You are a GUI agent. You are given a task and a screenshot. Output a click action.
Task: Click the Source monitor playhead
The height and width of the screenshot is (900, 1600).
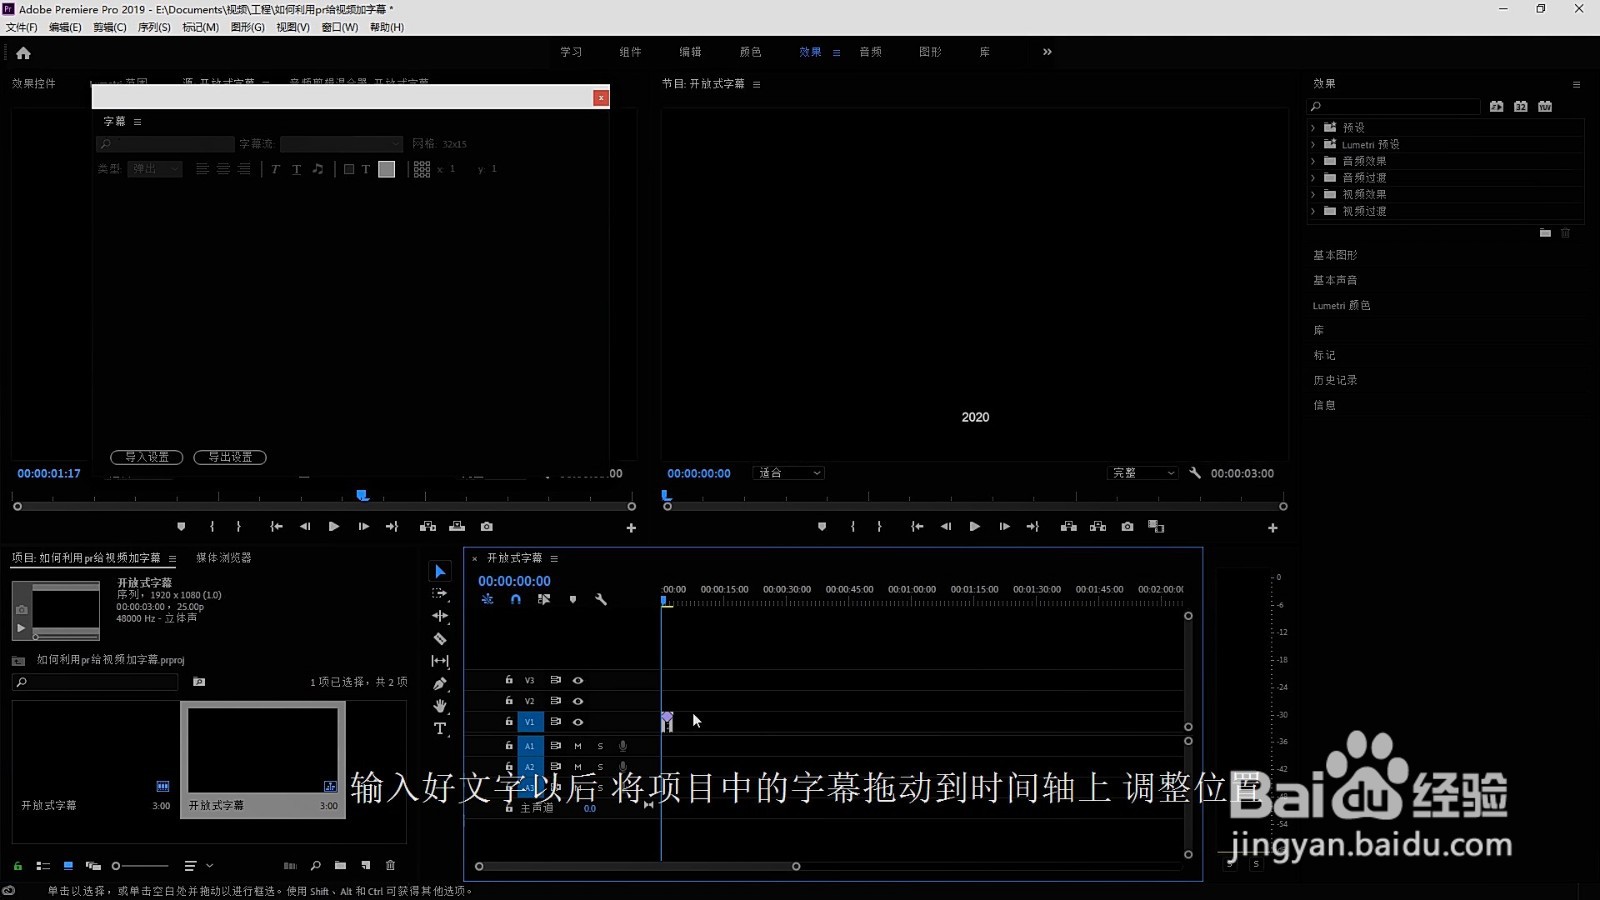pyautogui.click(x=363, y=495)
